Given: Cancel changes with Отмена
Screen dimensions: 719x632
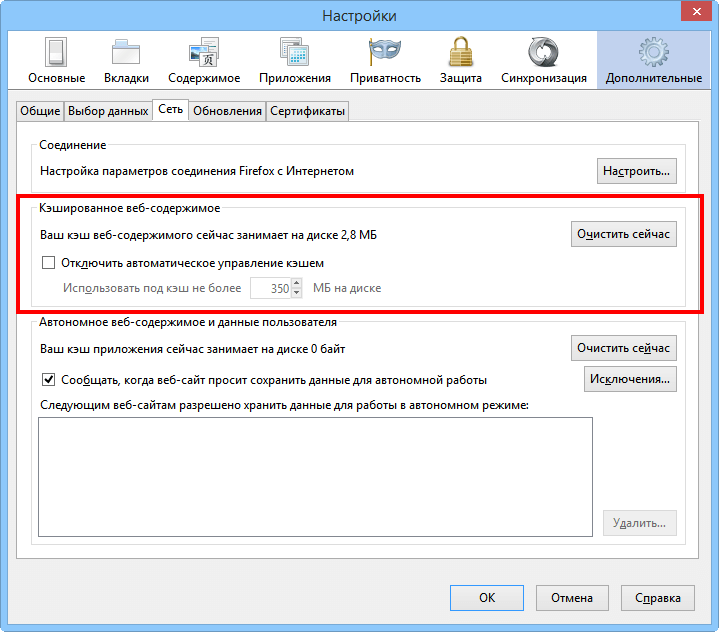Looking at the screenshot, I should tap(572, 598).
